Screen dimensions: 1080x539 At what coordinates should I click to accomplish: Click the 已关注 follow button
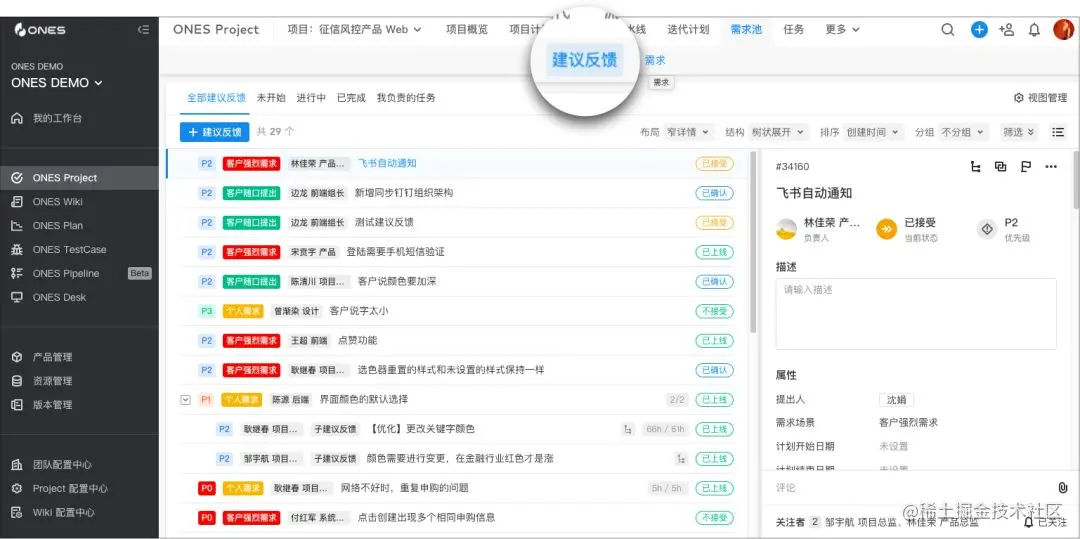(x=1046, y=522)
